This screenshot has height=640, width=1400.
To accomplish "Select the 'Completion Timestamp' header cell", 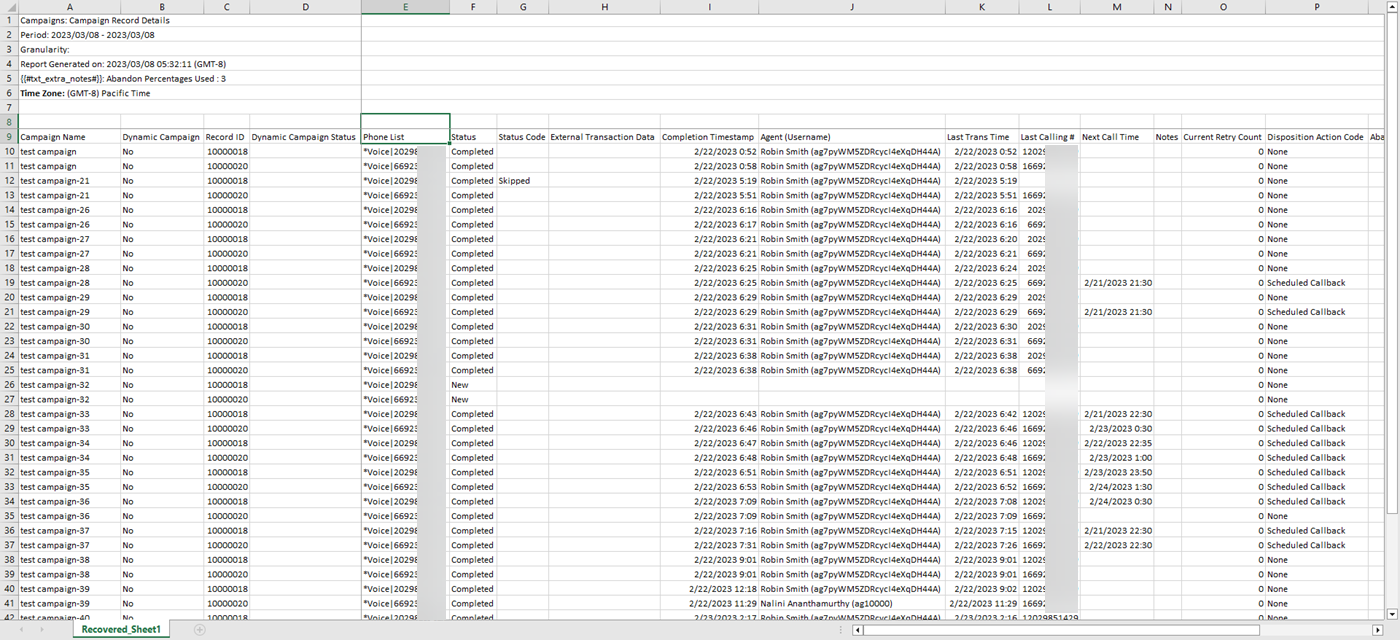I will point(709,137).
